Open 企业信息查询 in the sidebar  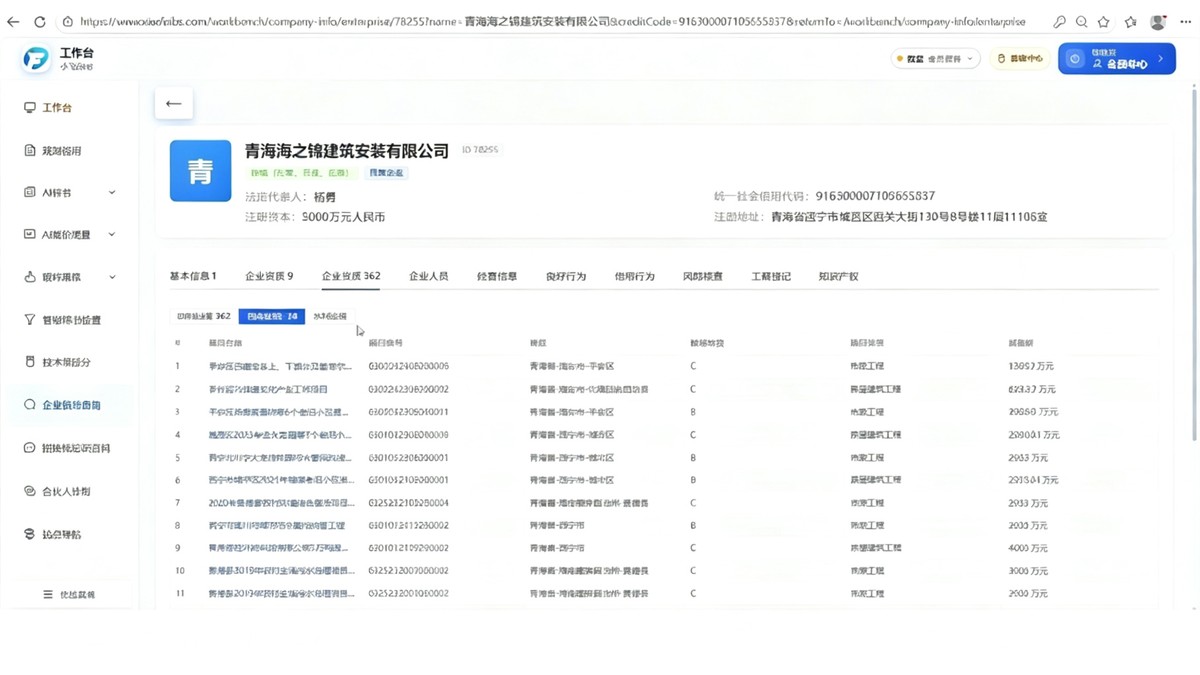pyautogui.click(x=71, y=405)
